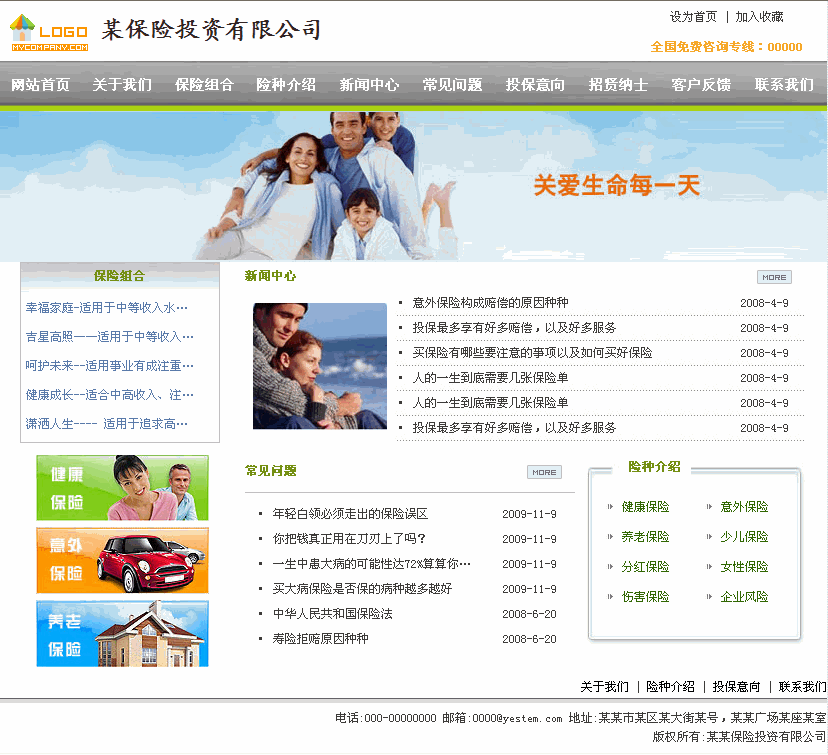The image size is (828, 755).
Task: Click footer link 联系我们
Action: pyautogui.click(x=803, y=687)
